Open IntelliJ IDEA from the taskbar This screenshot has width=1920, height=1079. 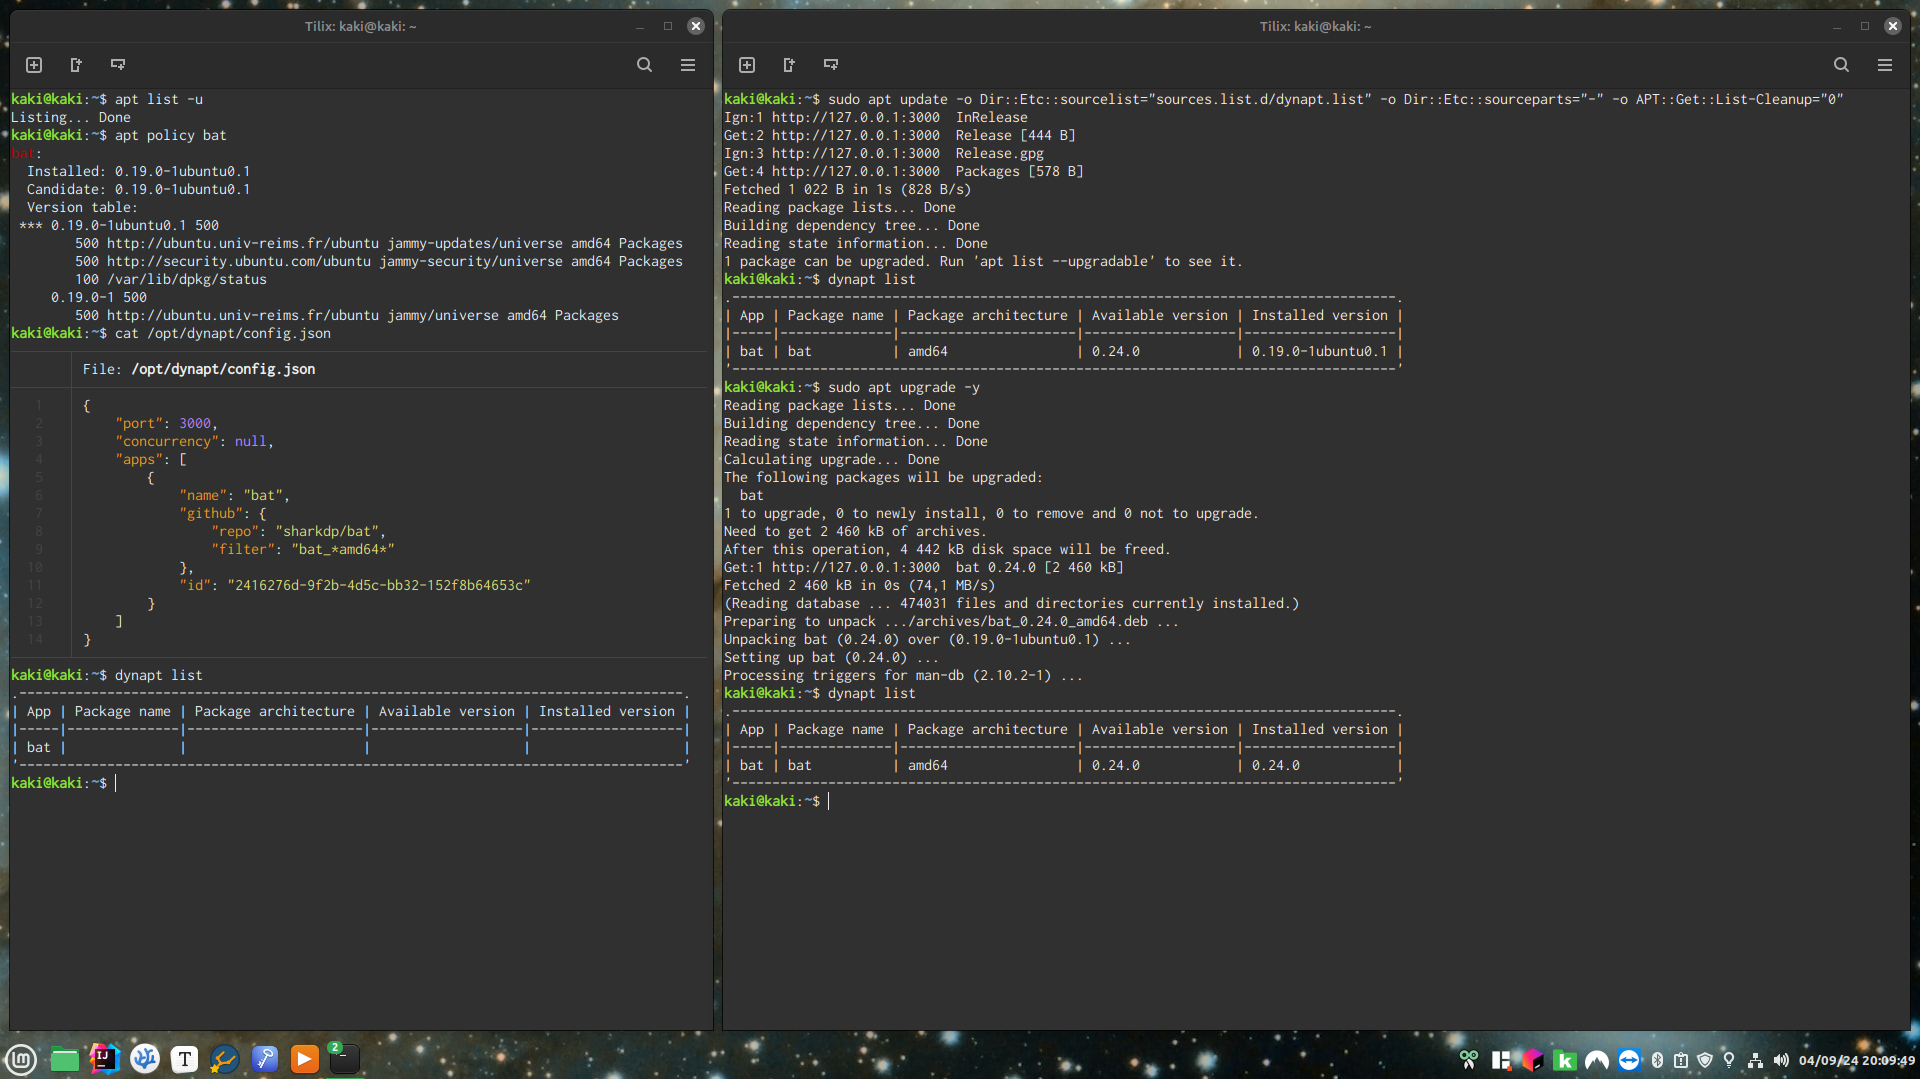pyautogui.click(x=105, y=1059)
